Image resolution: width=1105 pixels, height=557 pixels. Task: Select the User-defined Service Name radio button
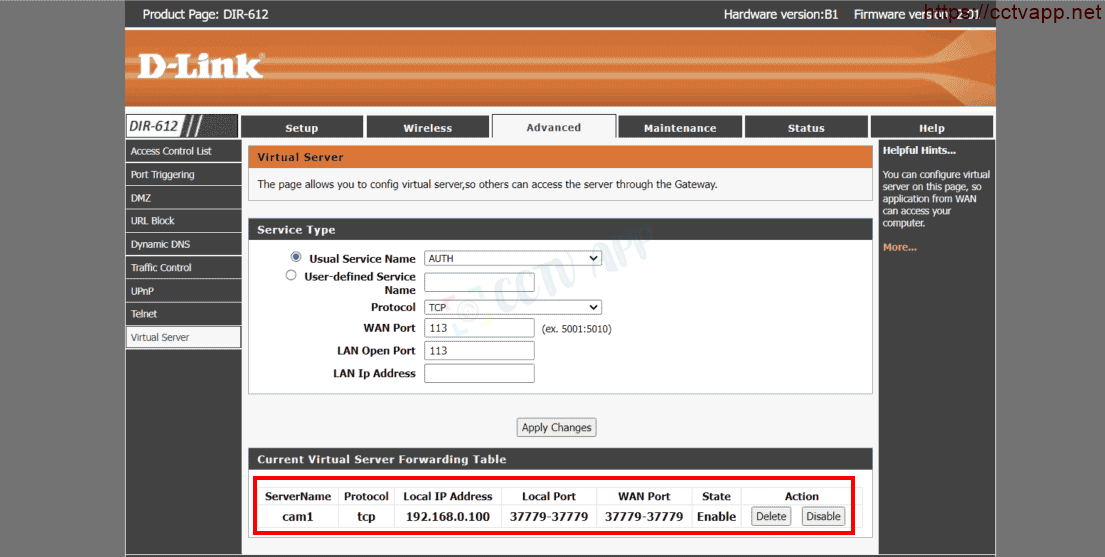(291, 275)
